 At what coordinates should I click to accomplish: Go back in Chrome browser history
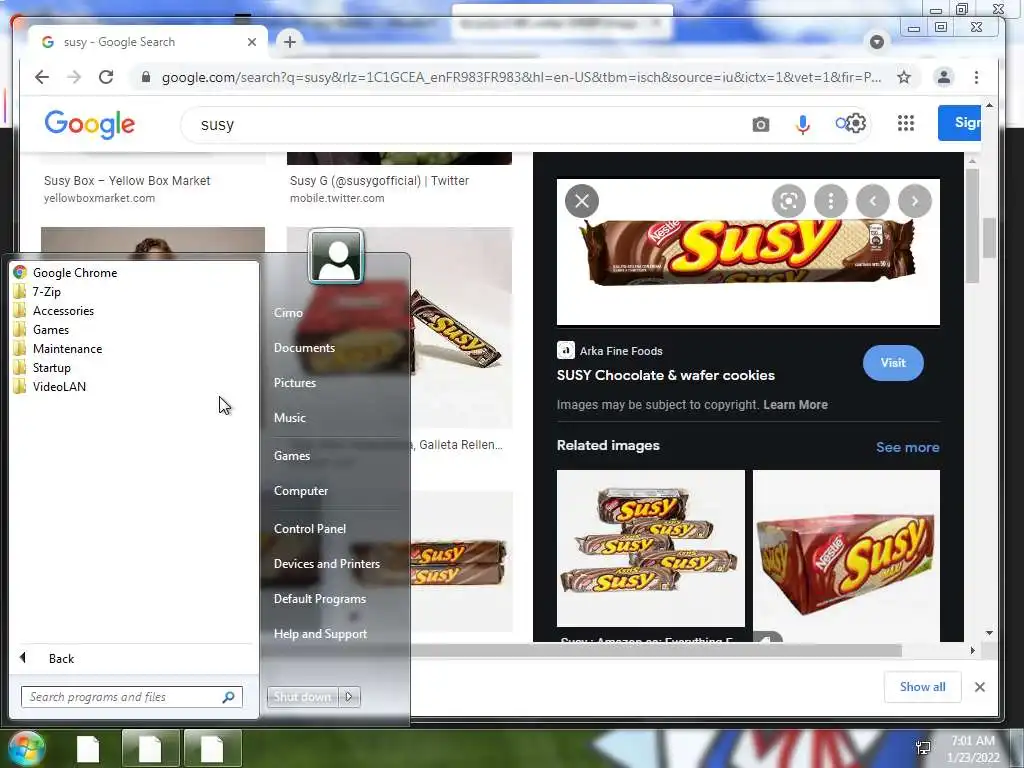pyautogui.click(x=42, y=77)
